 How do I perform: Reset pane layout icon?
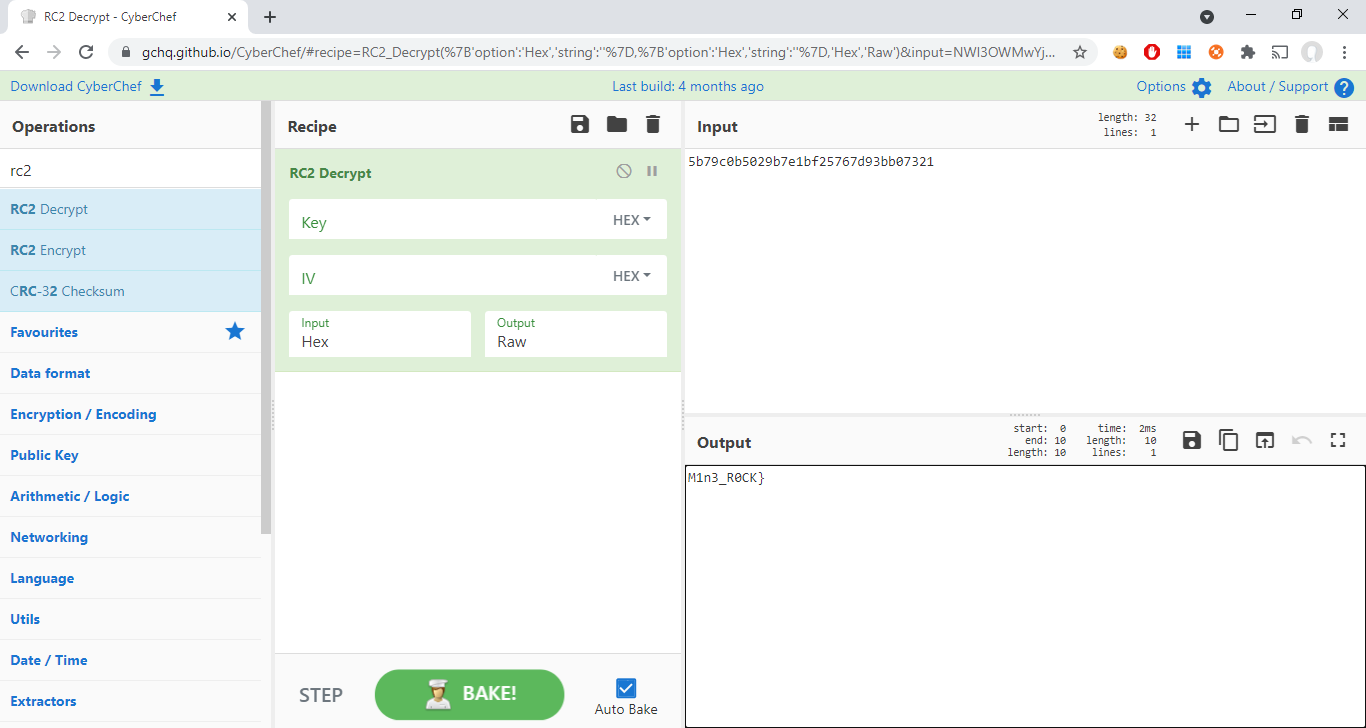tap(1338, 124)
